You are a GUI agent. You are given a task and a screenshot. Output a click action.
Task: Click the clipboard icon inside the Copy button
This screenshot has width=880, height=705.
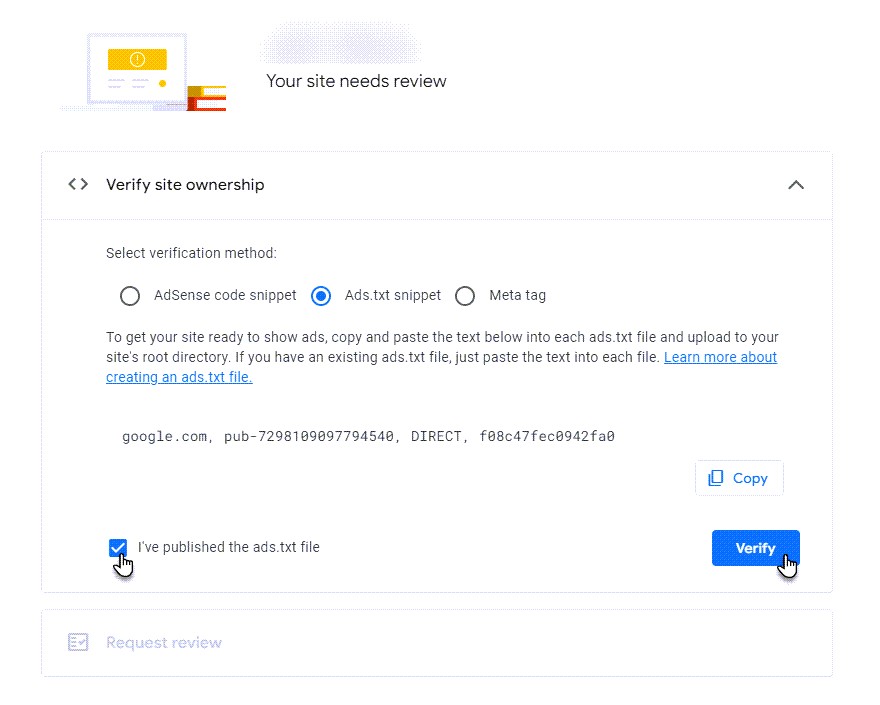[x=715, y=478]
